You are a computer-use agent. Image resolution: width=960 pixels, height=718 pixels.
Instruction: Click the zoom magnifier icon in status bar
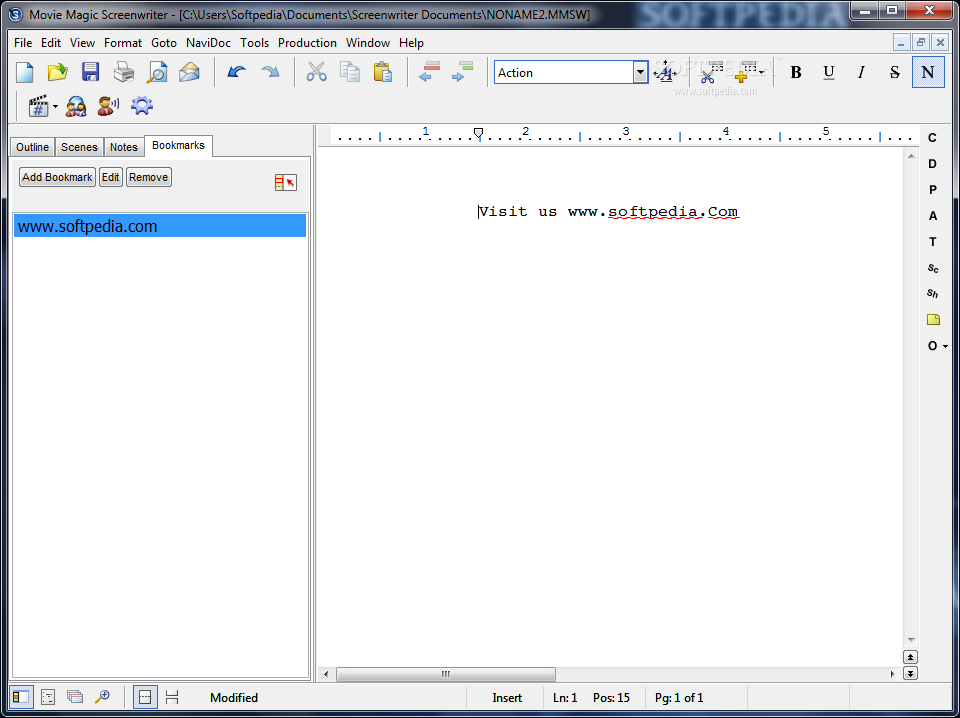click(x=102, y=697)
